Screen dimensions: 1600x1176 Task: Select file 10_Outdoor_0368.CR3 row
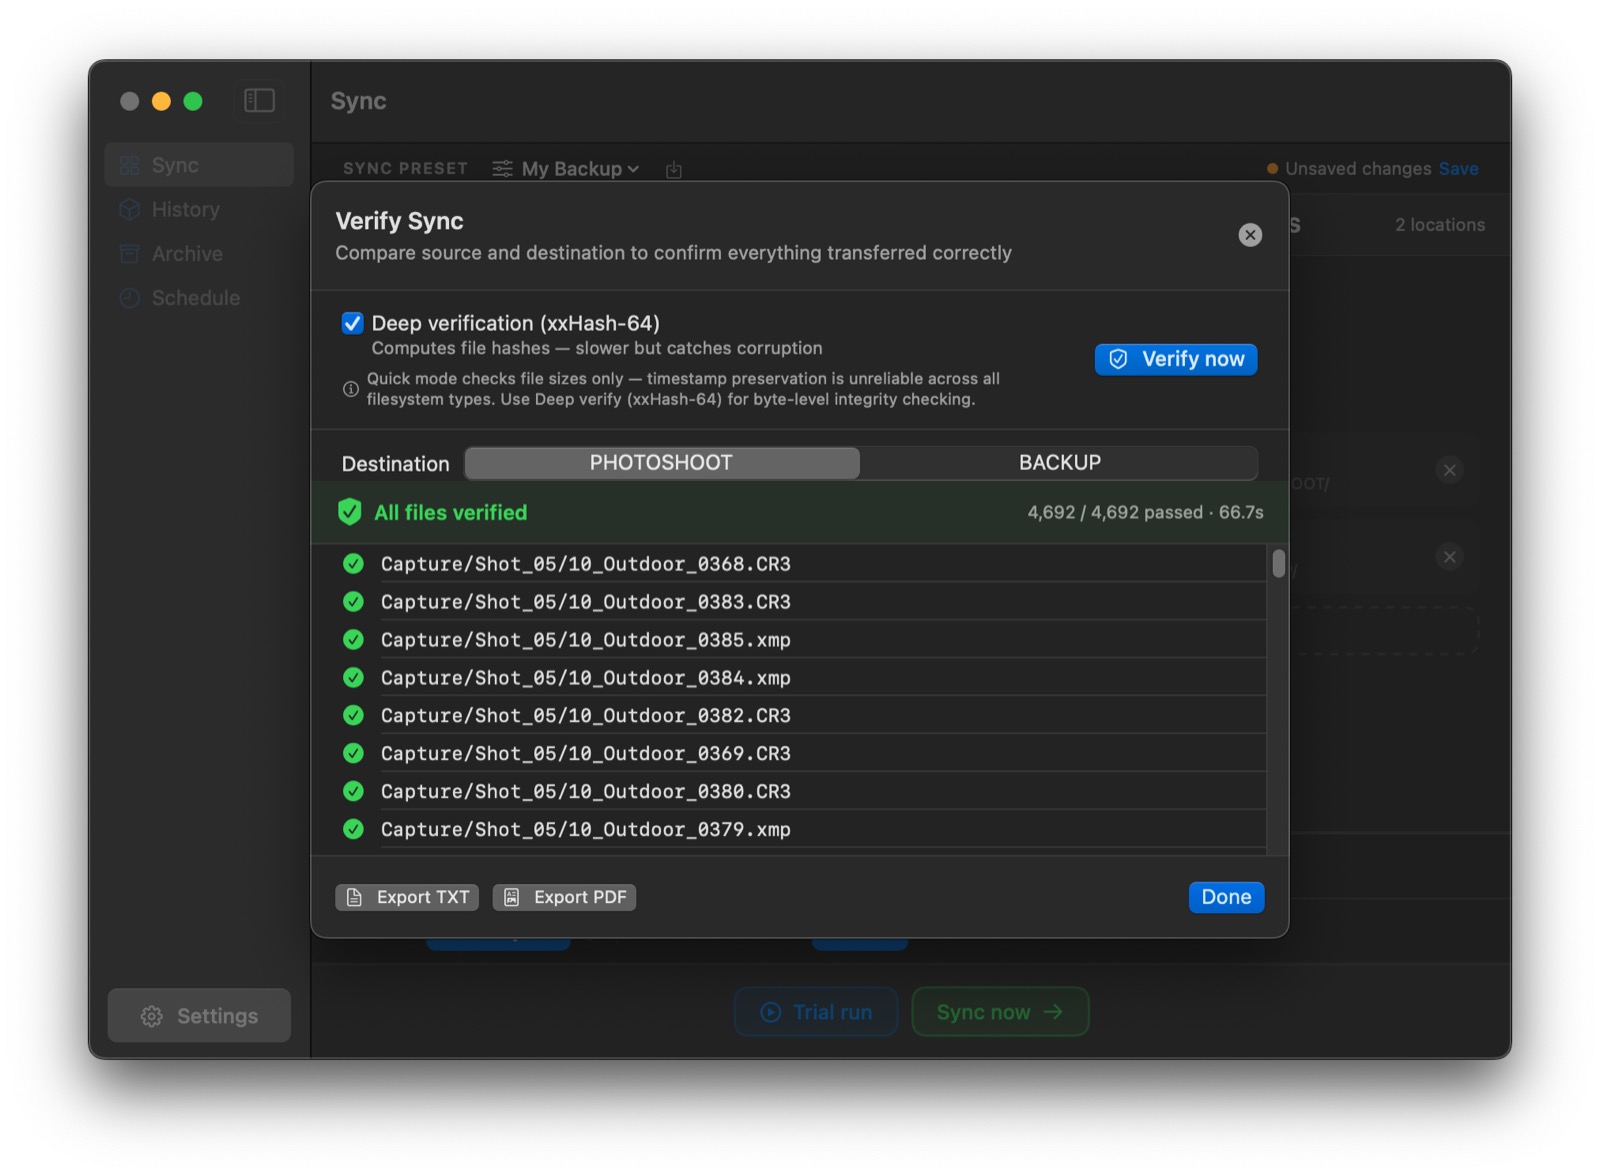click(789, 564)
